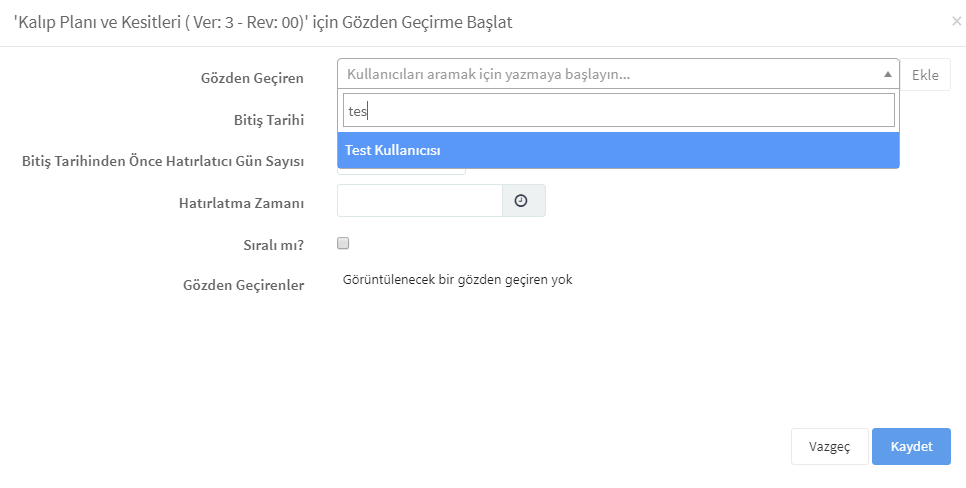
Task: Click the 'Bitiş Tarihi' label
Action: coord(269,120)
